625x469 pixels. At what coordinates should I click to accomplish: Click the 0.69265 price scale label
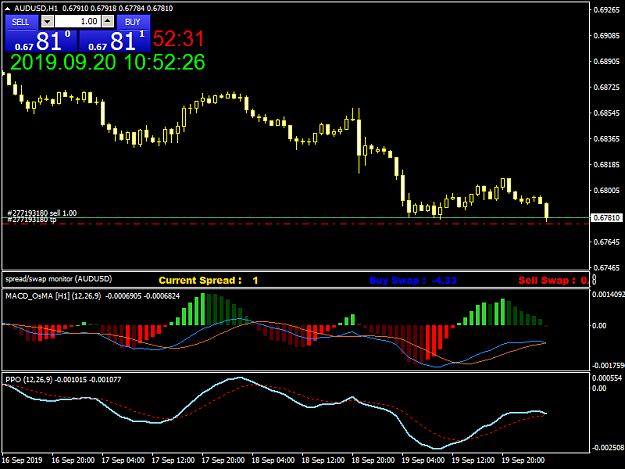tap(606, 10)
